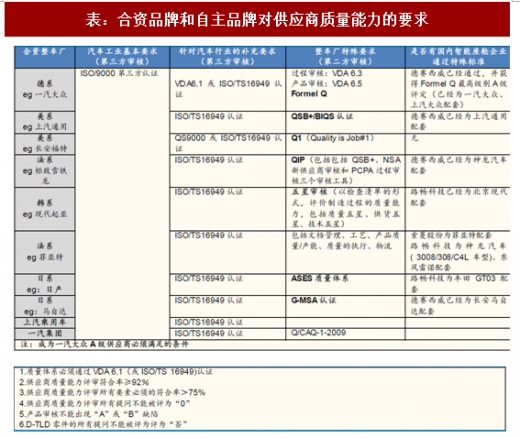This screenshot has height=438, width=520.
Task: Click the note 成为一汽大众 A 级供应商必须满足的条件
Action: (x=104, y=344)
